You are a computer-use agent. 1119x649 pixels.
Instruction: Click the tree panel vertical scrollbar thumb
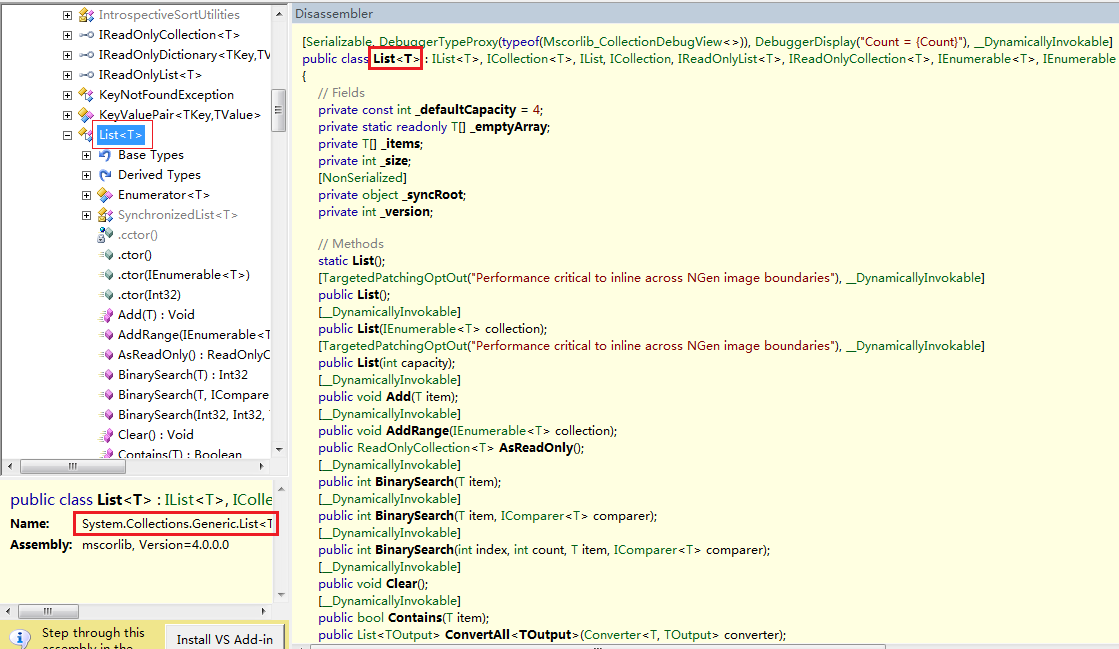click(x=279, y=110)
